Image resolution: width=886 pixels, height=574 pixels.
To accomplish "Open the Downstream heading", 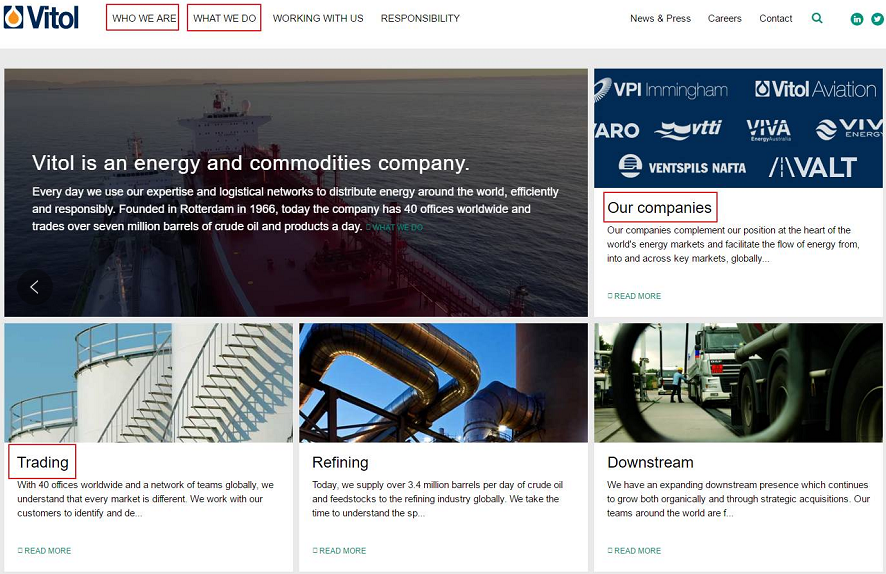I will pos(650,462).
